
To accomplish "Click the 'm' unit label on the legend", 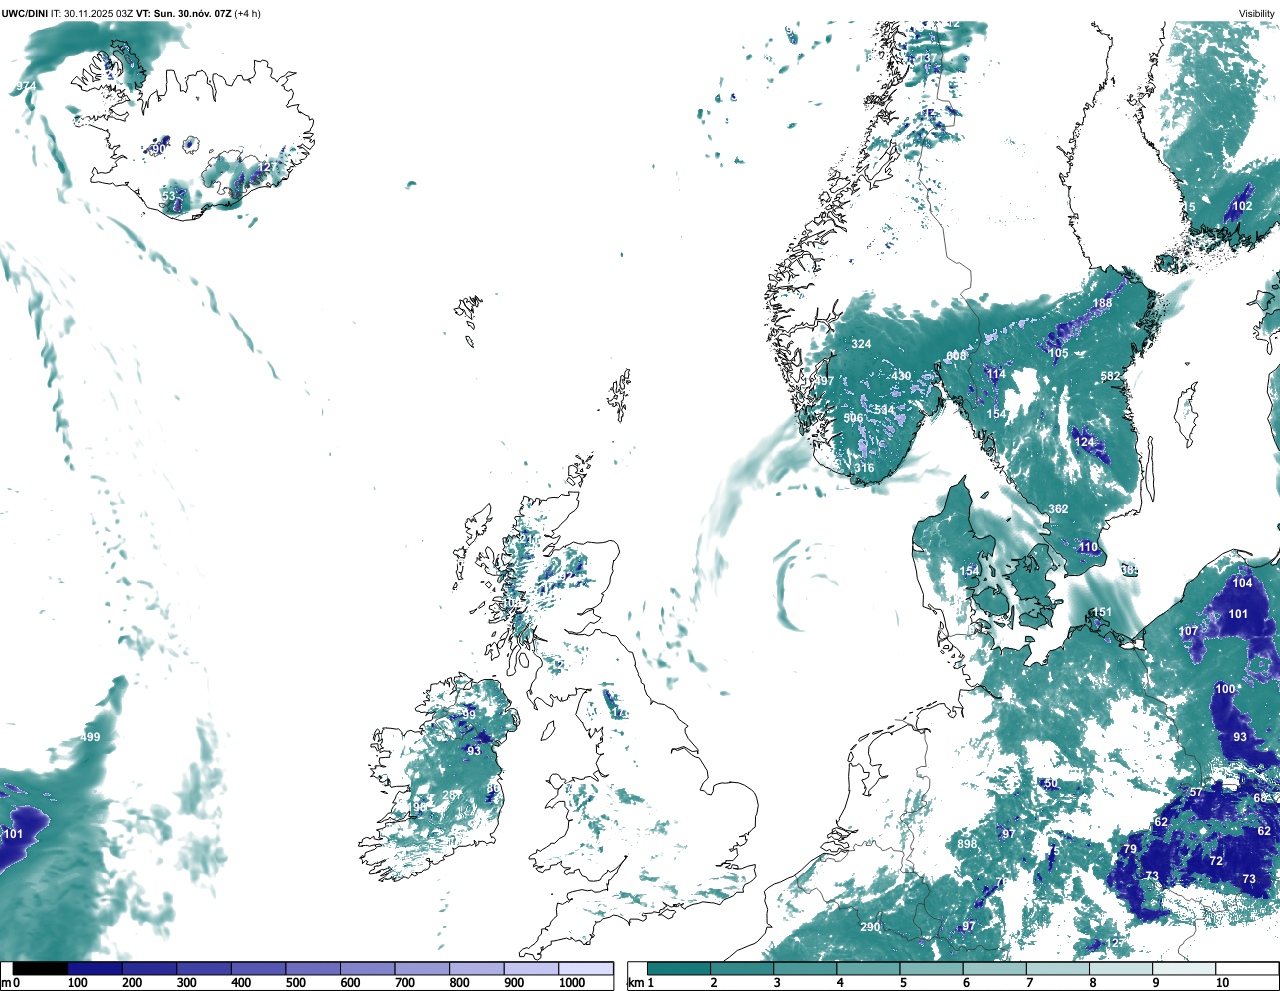I will pos(5,983).
